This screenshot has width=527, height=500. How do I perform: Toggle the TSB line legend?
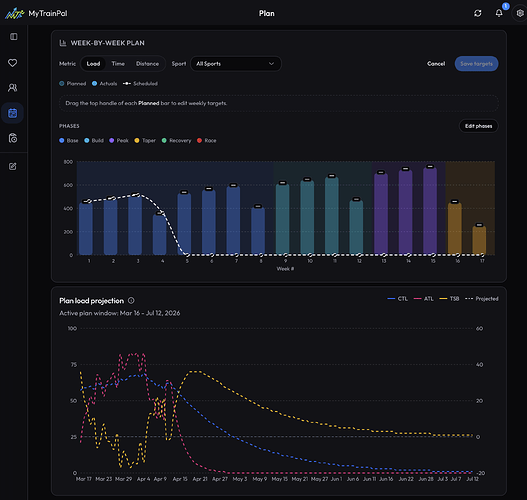[x=449, y=299]
